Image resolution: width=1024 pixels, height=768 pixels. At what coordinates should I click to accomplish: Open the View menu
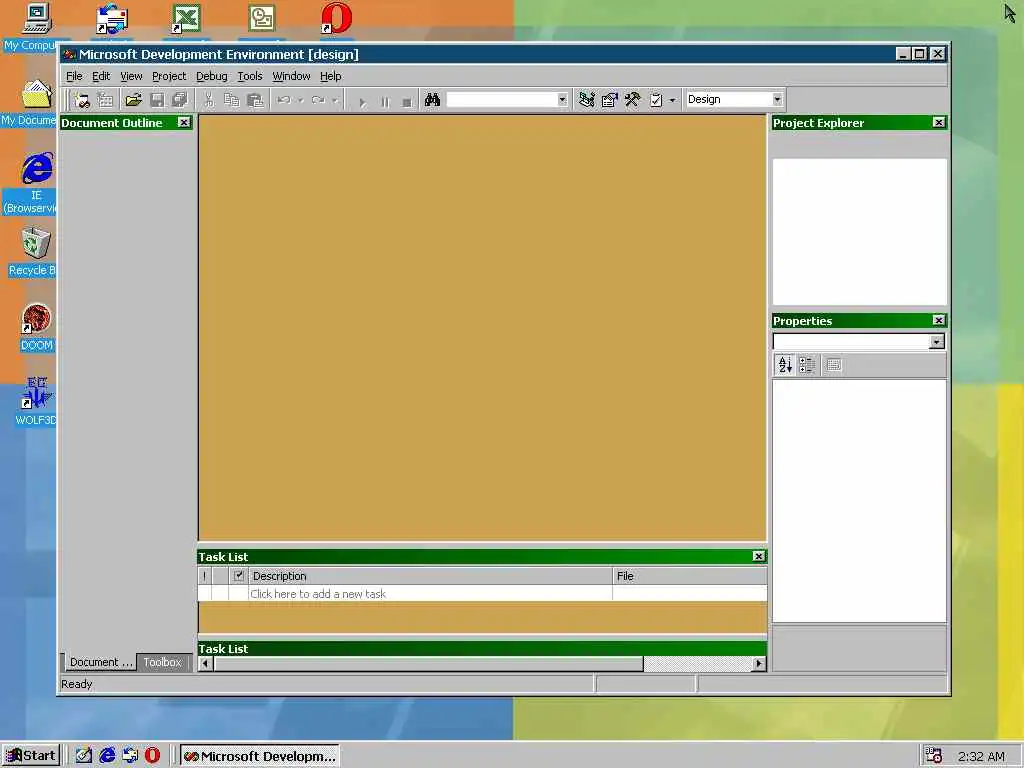(131, 76)
